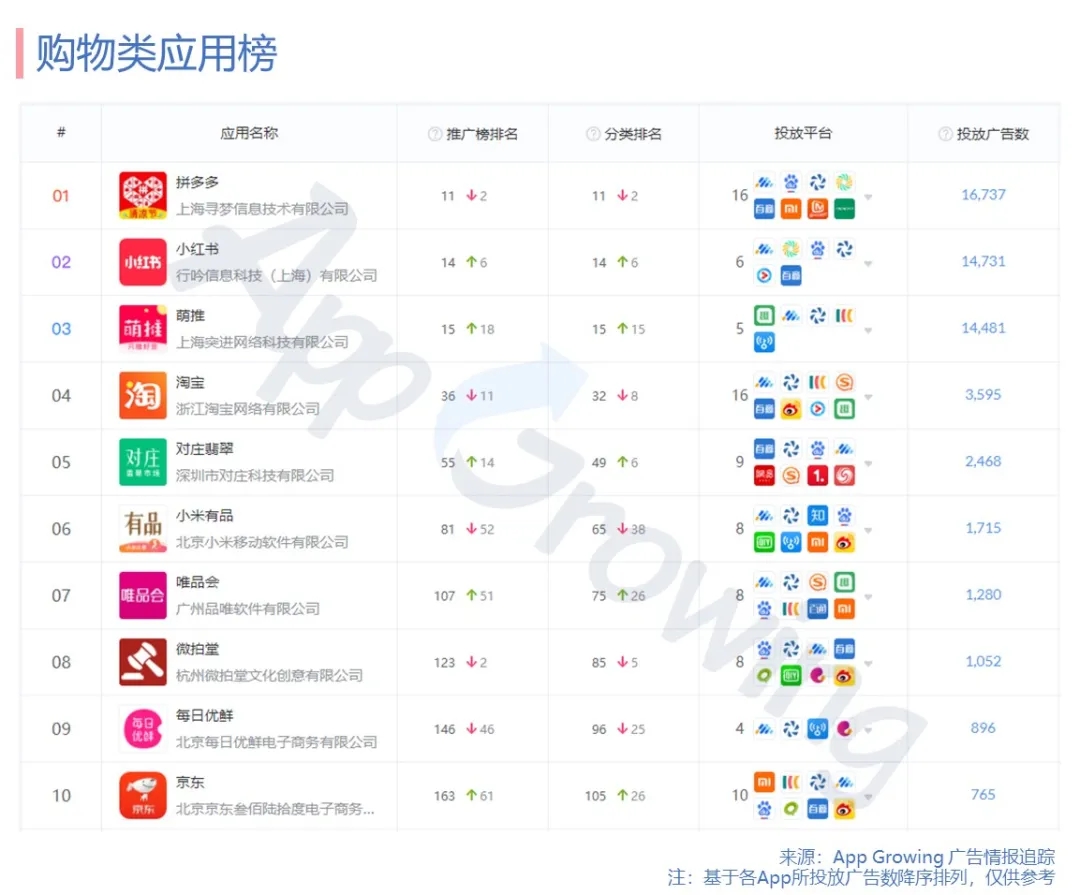Image resolution: width=1080 pixels, height=895 pixels.
Task: Open the 微拍堂 gavel app icon
Action: (x=143, y=662)
